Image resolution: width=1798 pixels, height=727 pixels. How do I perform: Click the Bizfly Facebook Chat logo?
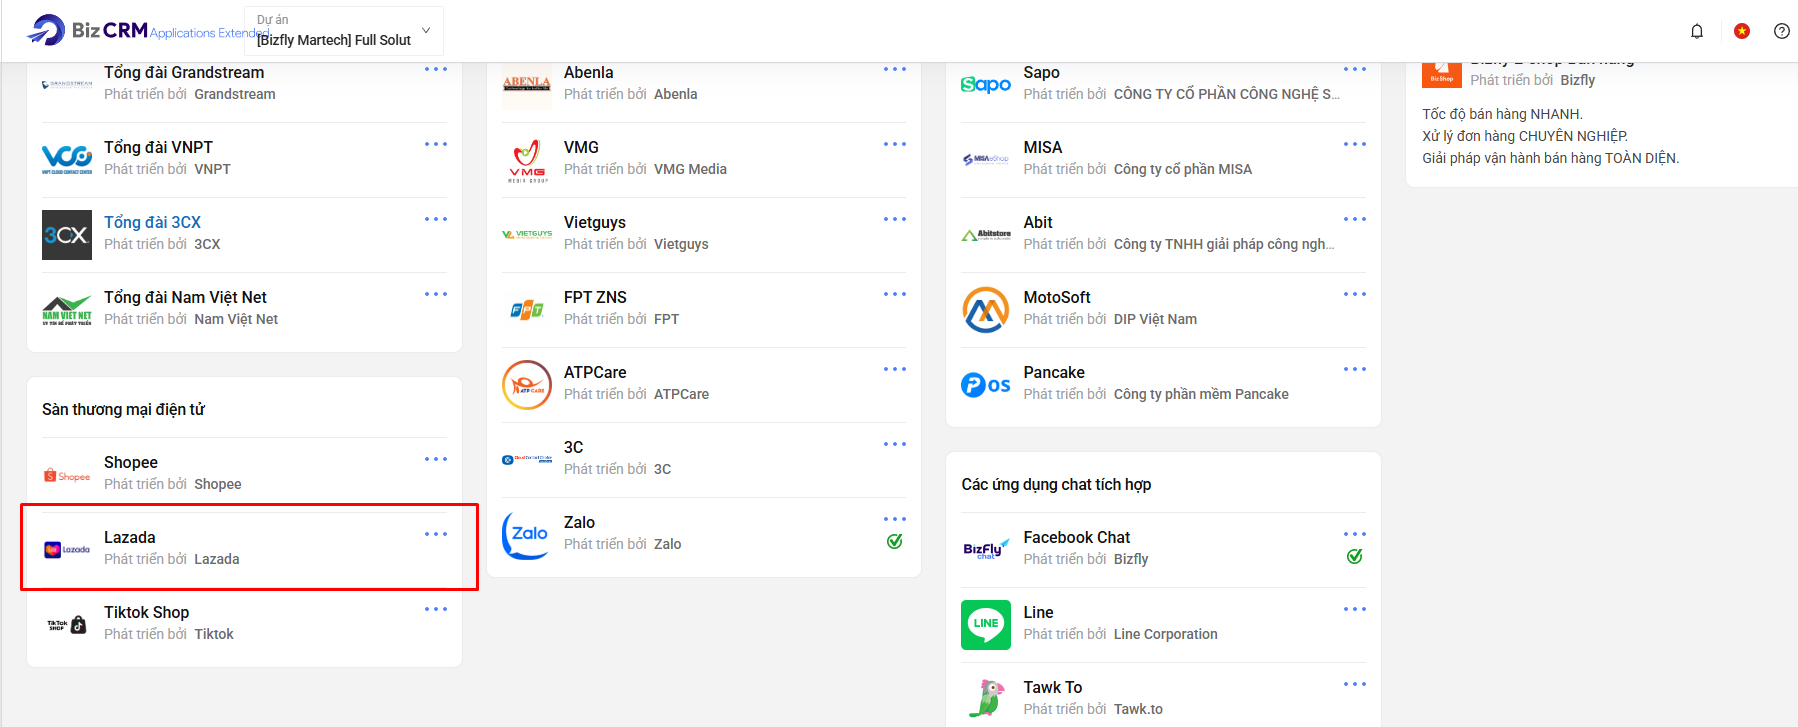986,550
